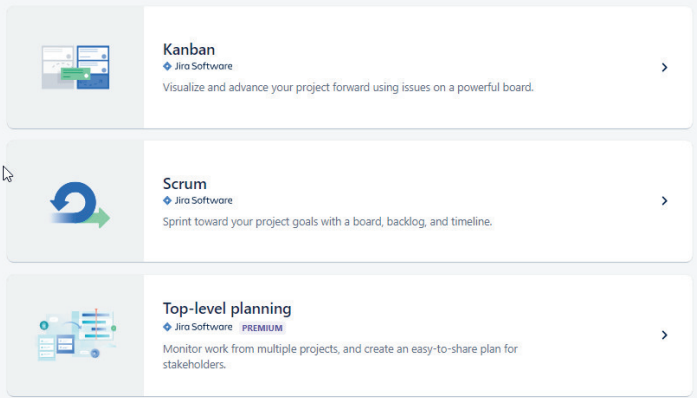Image resolution: width=697 pixels, height=398 pixels.
Task: Expand Top-level planning using the right chevron
Action: click(664, 335)
